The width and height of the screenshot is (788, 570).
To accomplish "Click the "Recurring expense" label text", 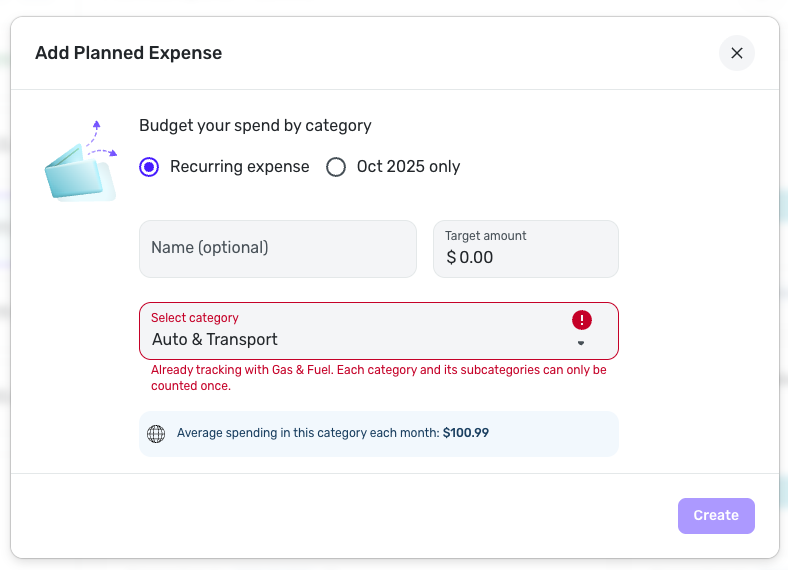I will [x=240, y=167].
